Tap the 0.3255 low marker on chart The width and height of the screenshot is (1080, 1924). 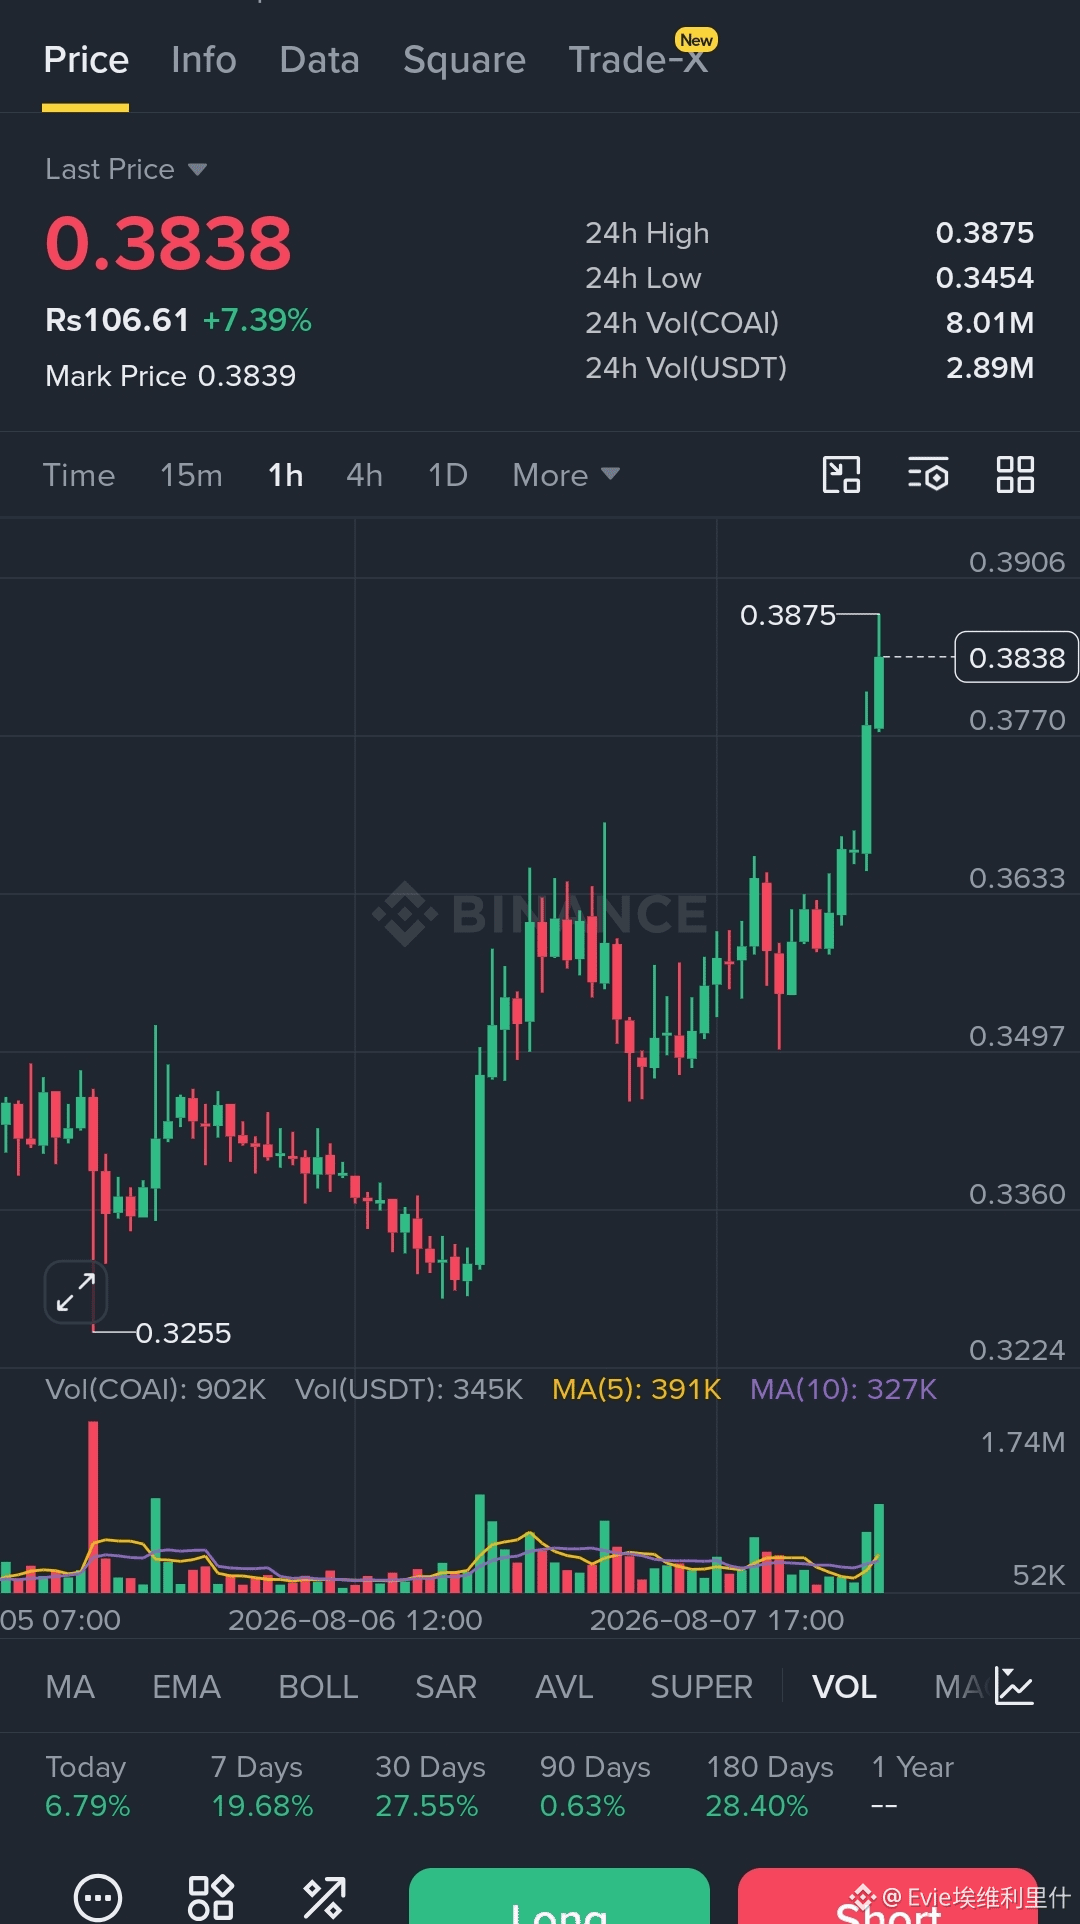click(x=183, y=1333)
